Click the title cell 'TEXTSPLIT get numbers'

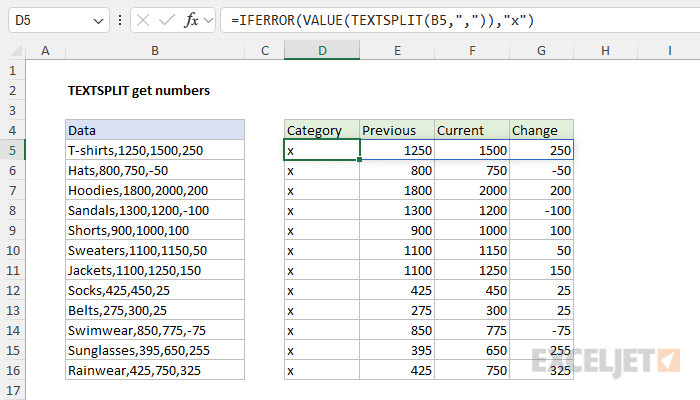coord(139,91)
